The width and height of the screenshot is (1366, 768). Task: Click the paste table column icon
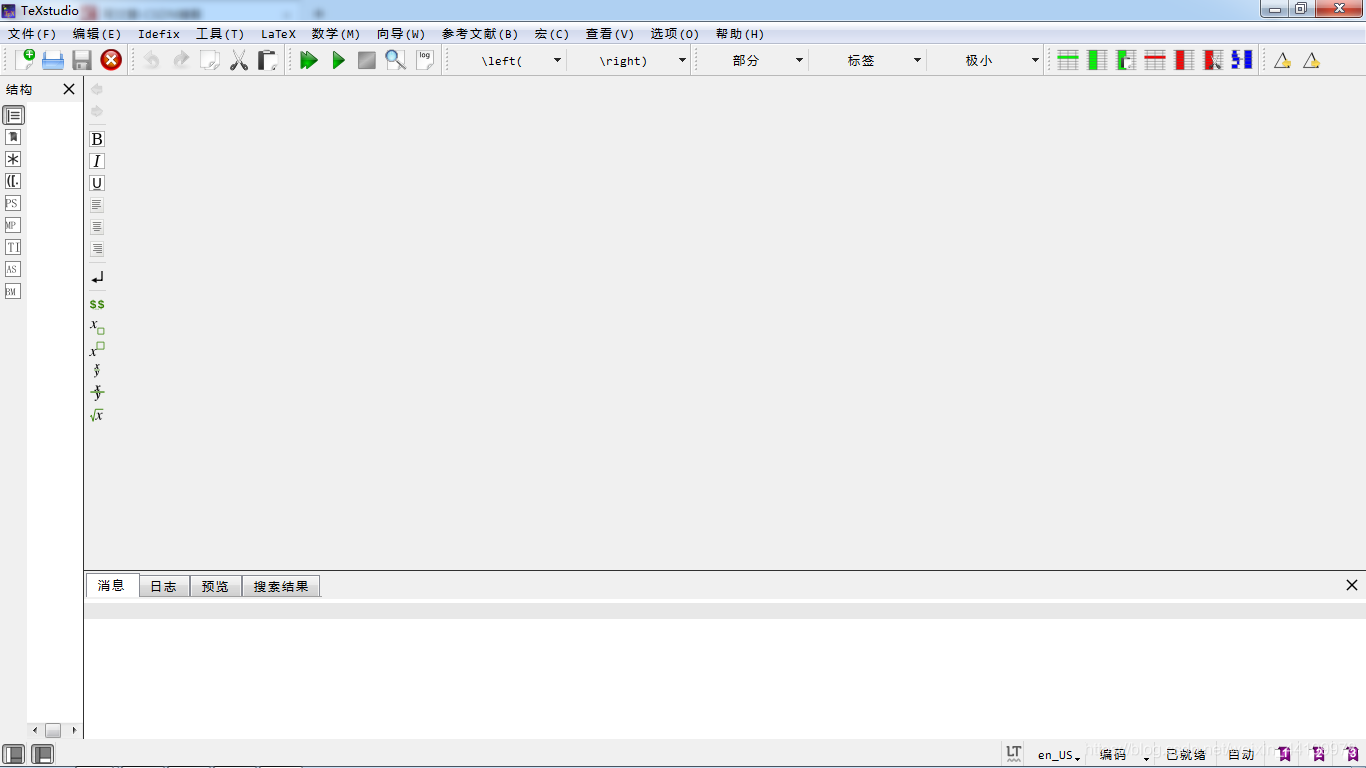click(1126, 60)
